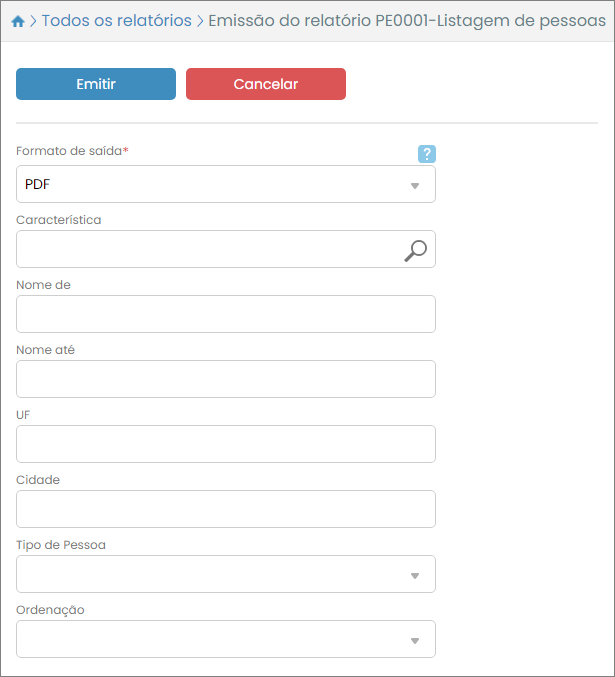This screenshot has width=615, height=677.
Task: Click the Ordenação field label
Action: (50, 610)
